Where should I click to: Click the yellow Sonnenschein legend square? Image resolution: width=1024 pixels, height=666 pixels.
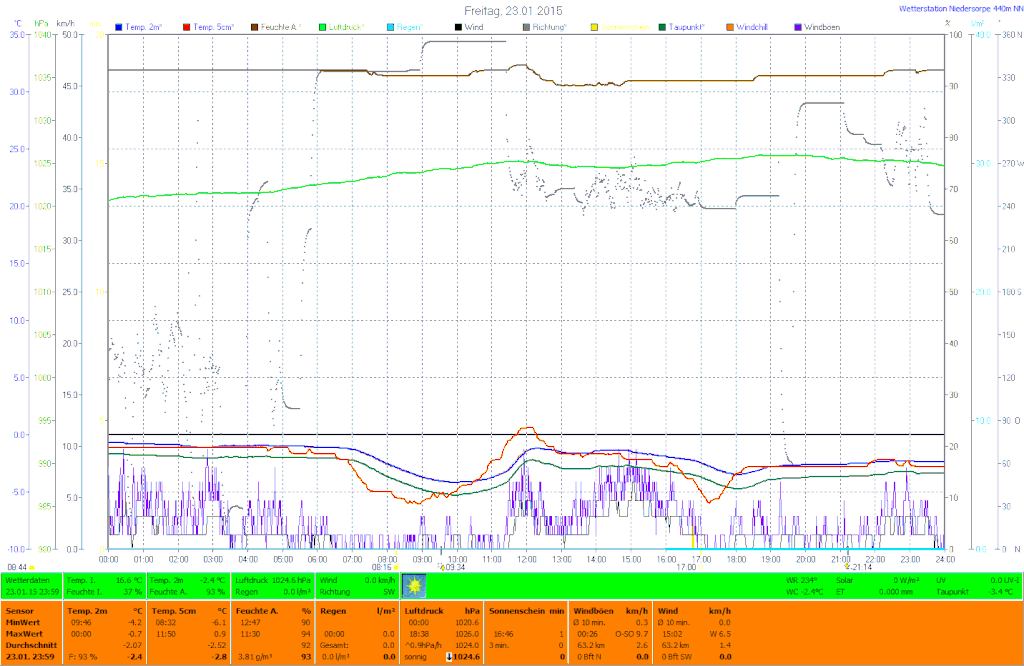coord(595,26)
